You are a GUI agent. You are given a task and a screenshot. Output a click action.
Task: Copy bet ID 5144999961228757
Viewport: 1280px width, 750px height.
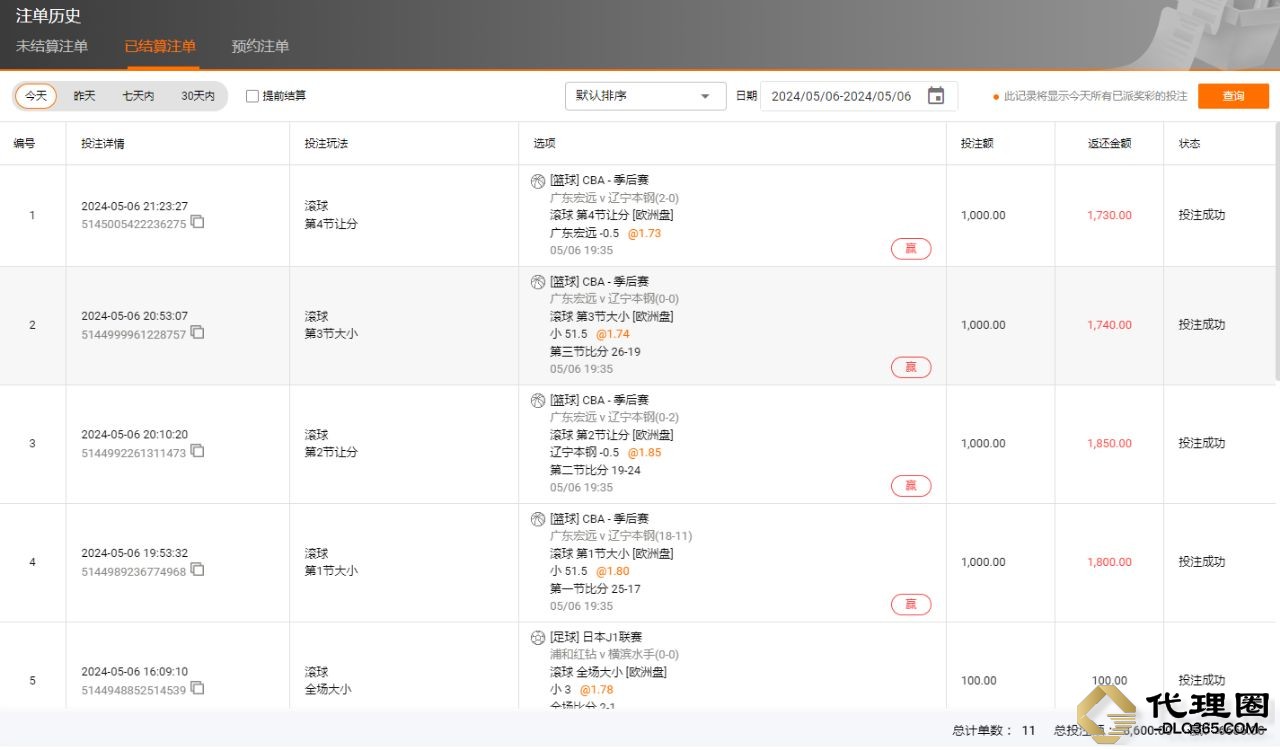[198, 332]
